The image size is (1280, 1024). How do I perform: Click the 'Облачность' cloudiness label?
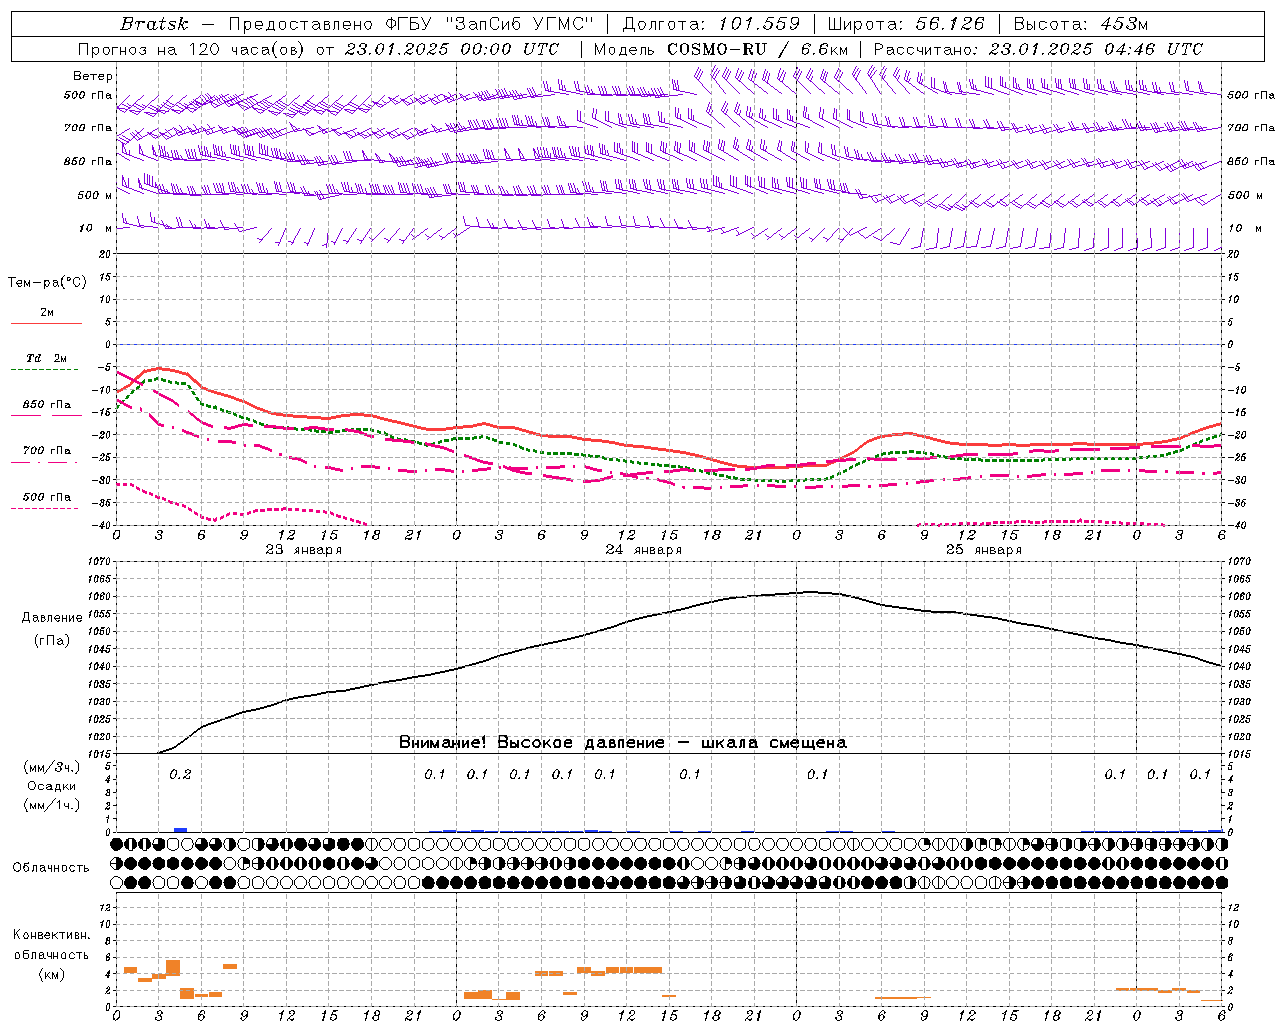[x=51, y=868]
